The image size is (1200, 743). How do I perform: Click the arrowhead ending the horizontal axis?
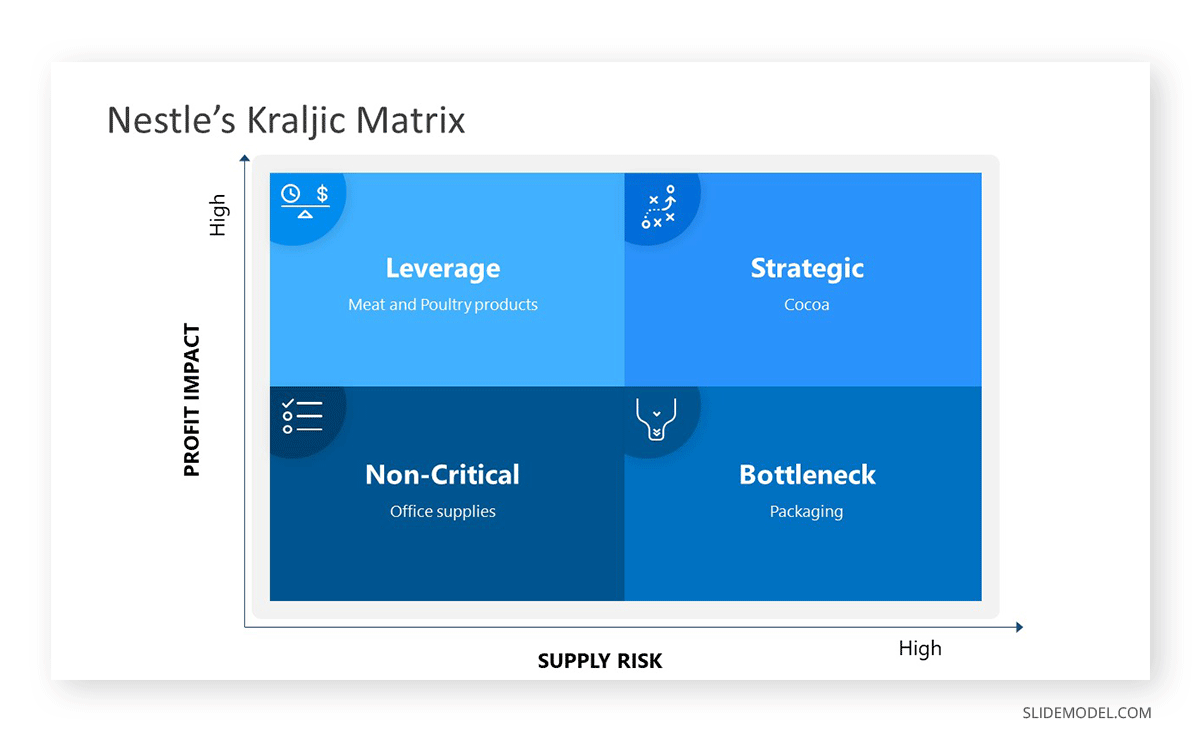tap(1019, 627)
